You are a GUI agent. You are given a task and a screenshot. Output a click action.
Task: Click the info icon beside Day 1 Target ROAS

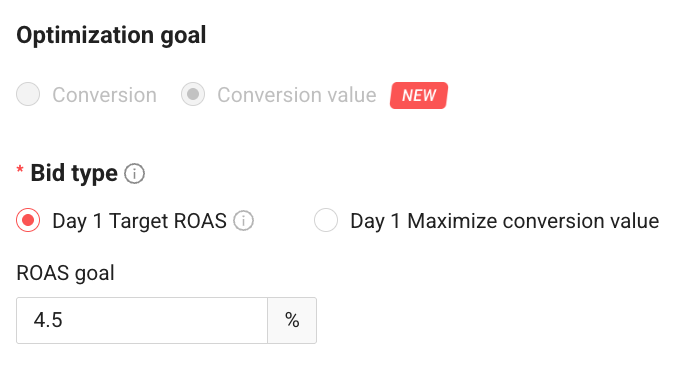[x=243, y=221]
